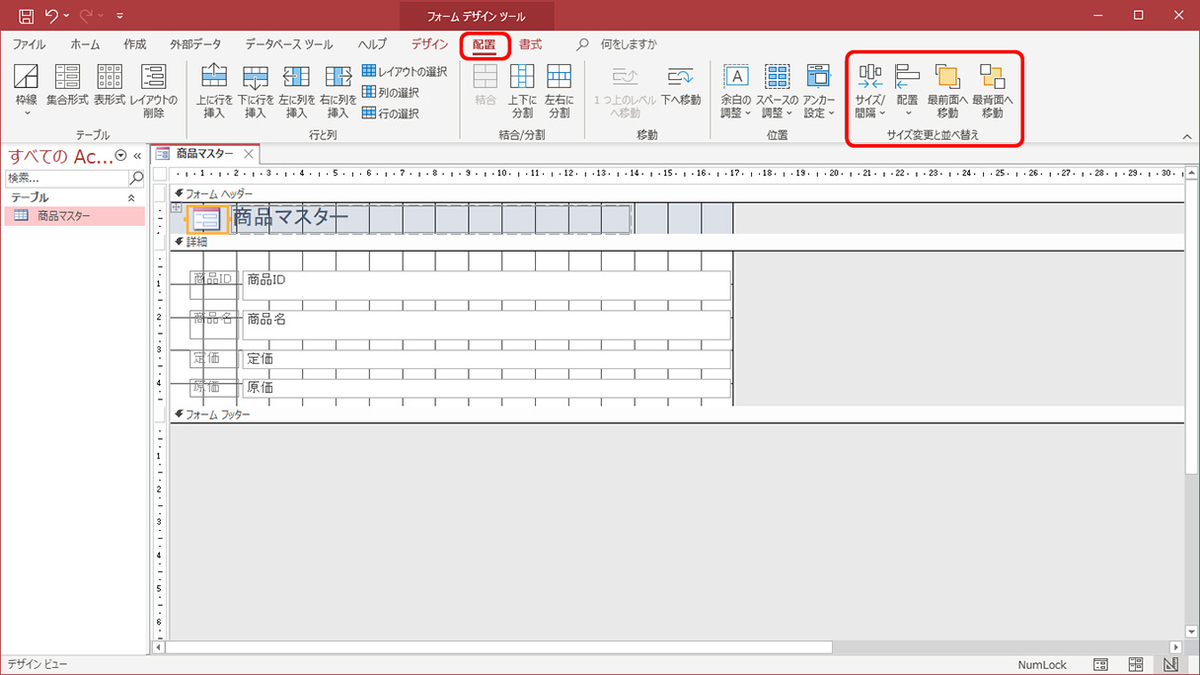Select design view button in status bar

click(1170, 665)
